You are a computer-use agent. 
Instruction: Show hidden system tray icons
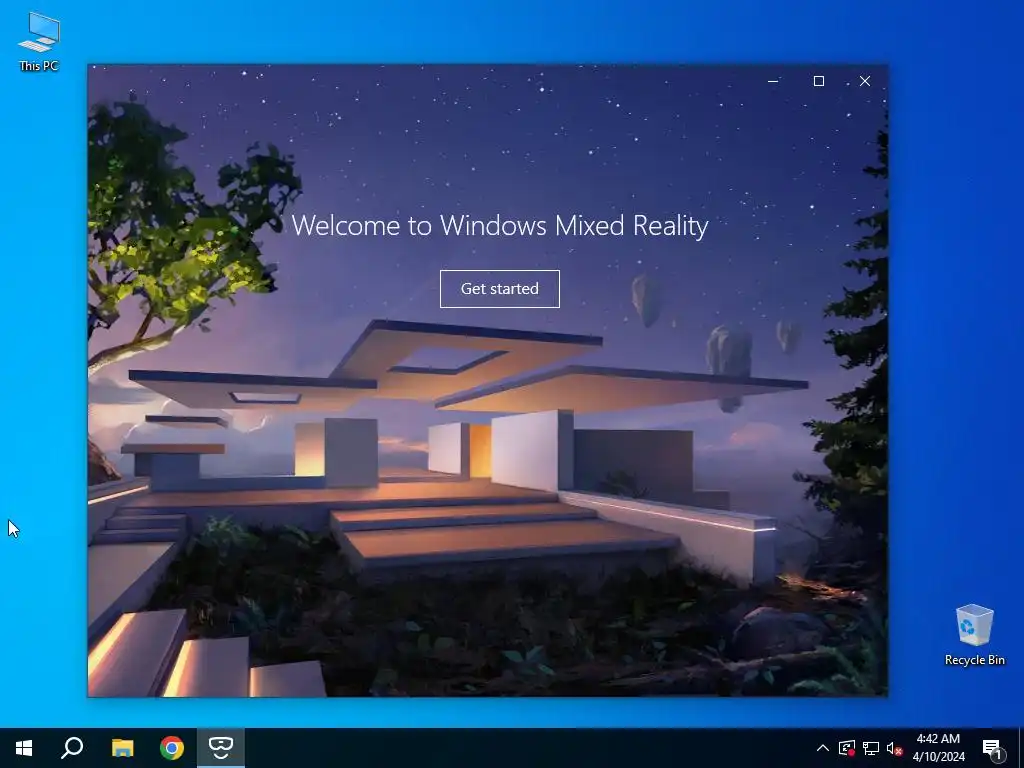(x=823, y=748)
